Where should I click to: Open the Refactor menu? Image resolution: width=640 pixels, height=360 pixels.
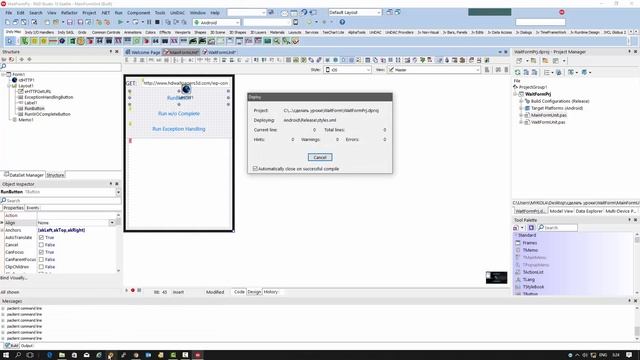[x=69, y=13]
